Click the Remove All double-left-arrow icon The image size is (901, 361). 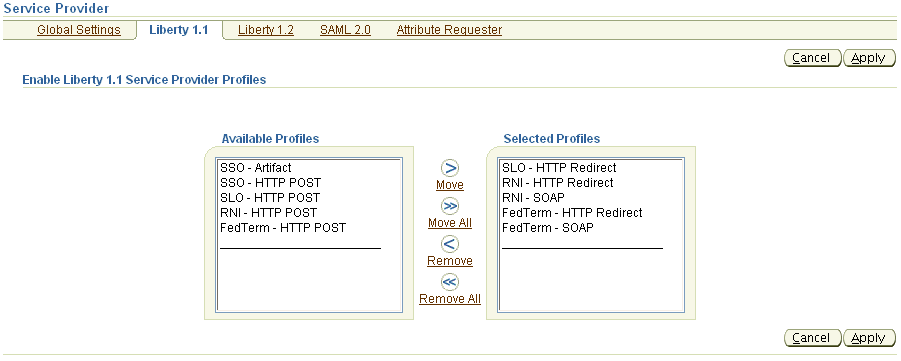tap(450, 282)
